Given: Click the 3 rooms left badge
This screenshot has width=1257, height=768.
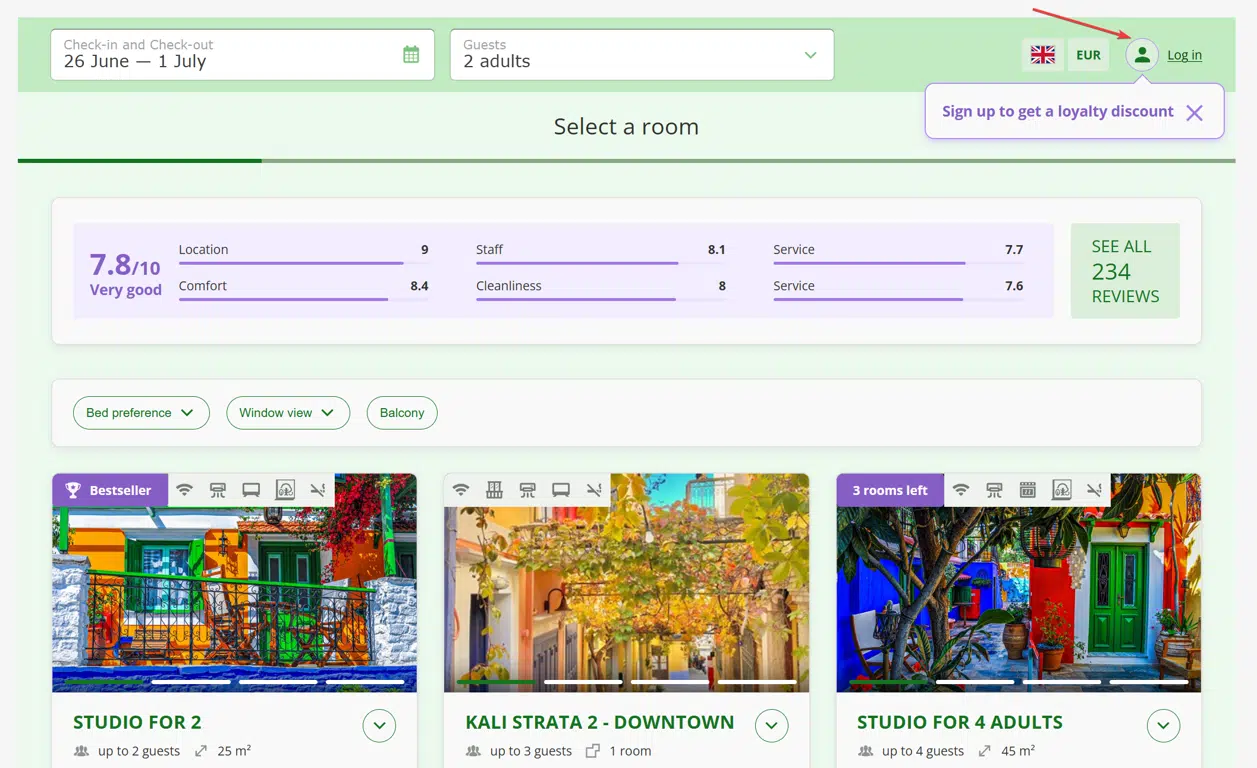Looking at the screenshot, I should pos(890,490).
